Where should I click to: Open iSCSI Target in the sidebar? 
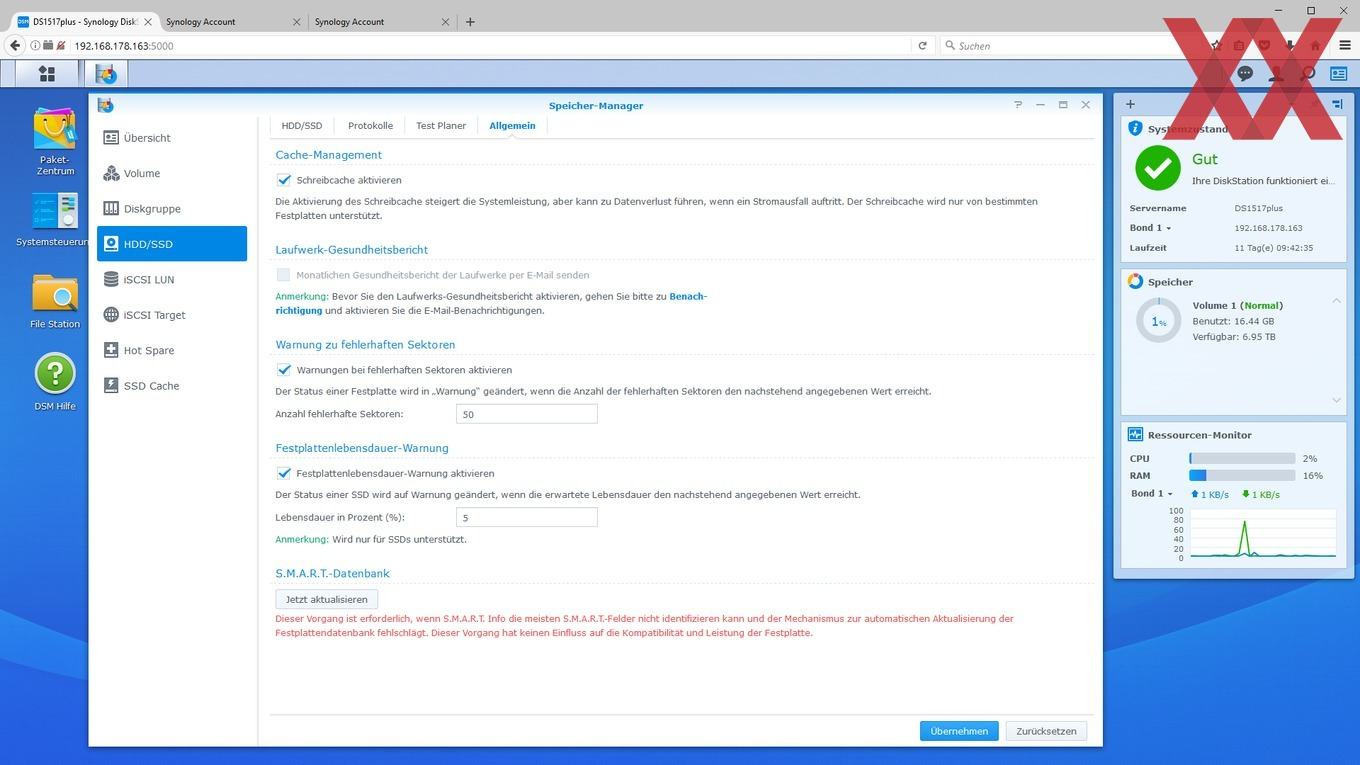click(172, 315)
